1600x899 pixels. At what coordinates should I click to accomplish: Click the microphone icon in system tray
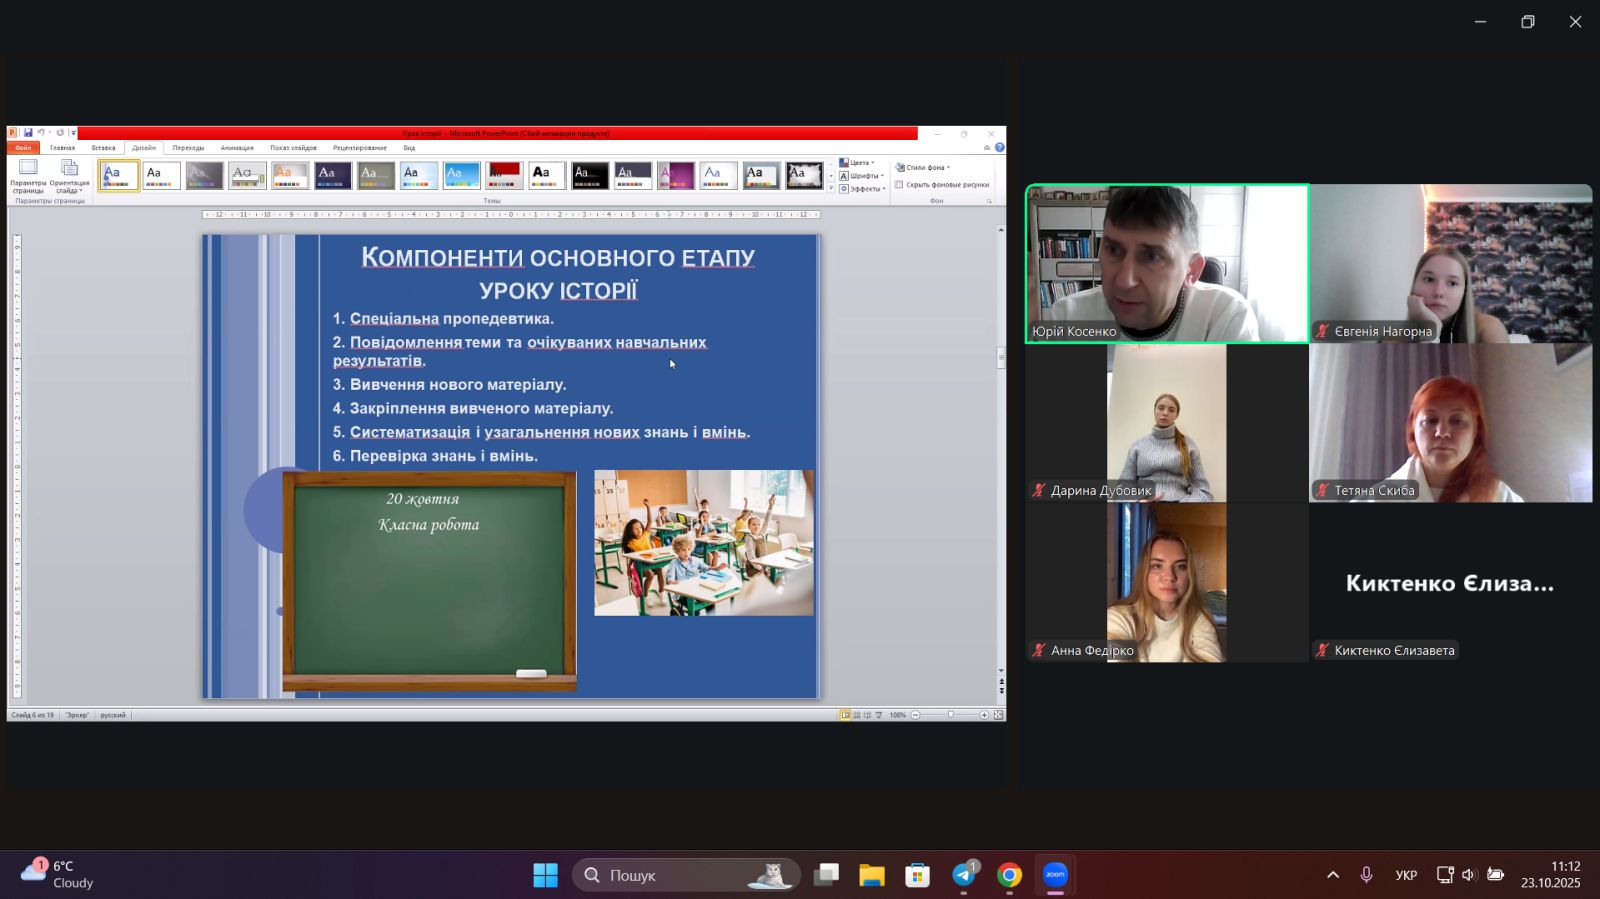tap(1366, 875)
